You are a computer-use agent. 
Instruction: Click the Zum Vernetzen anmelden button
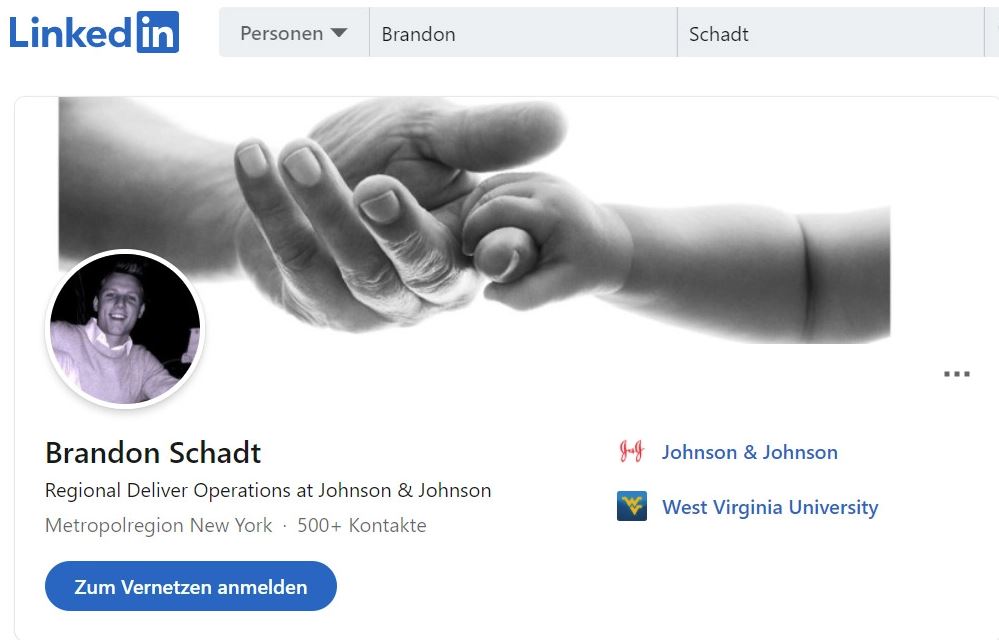point(190,587)
